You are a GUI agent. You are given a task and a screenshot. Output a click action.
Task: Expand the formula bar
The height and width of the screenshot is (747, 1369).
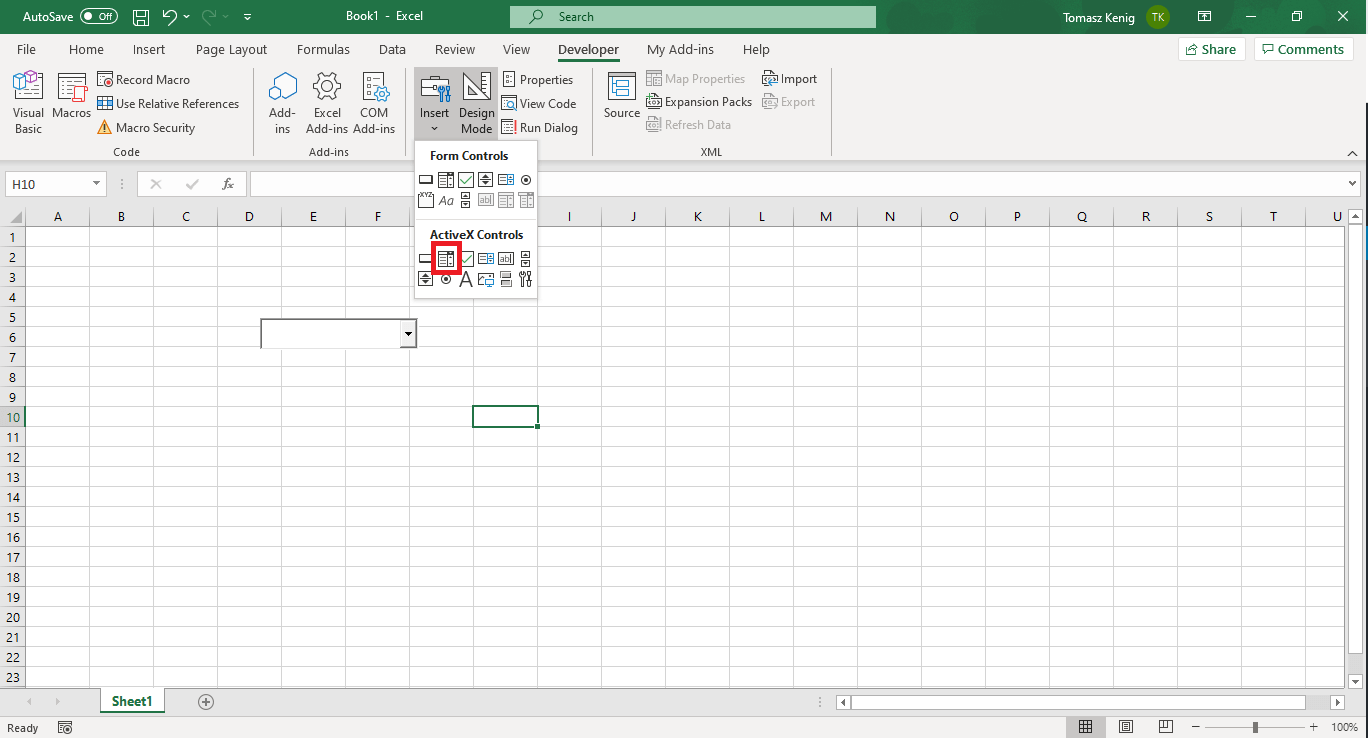click(1353, 184)
